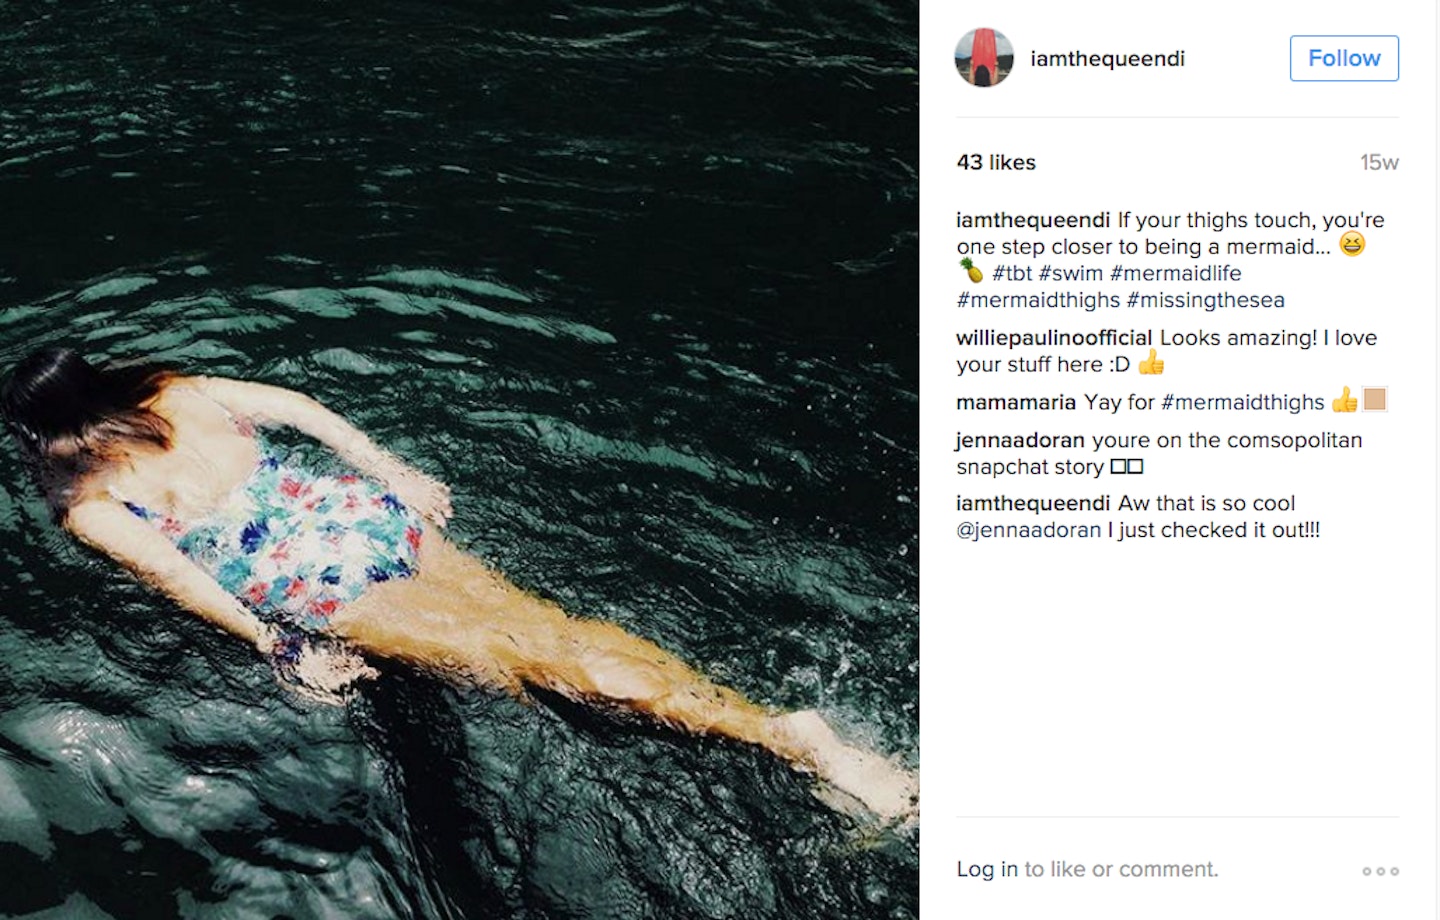
Task: Open #mermaidthighs hashtag in mamamaria's comment
Action: tap(1242, 402)
